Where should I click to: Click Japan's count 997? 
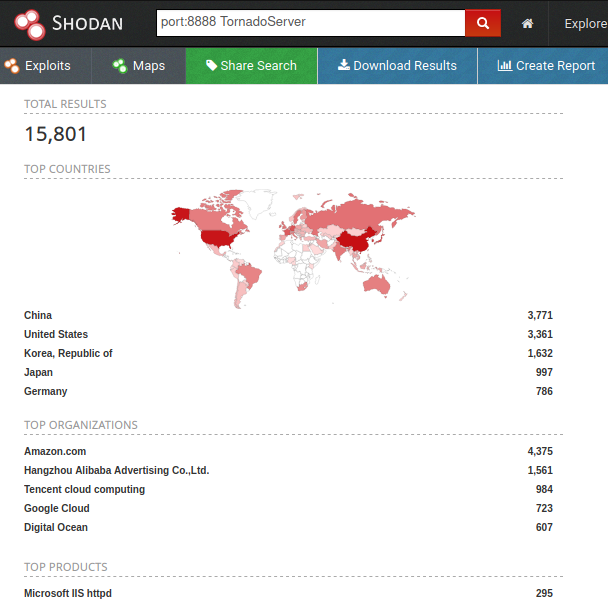(x=544, y=372)
